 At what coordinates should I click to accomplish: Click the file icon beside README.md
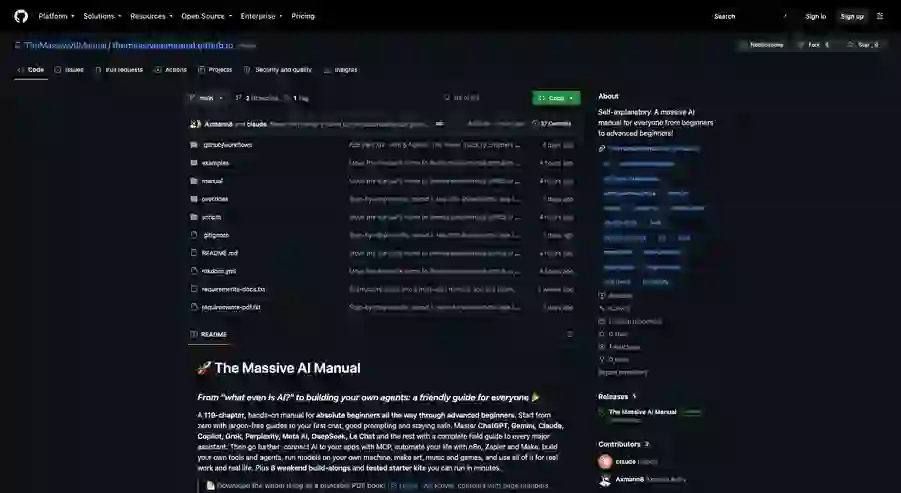194,252
